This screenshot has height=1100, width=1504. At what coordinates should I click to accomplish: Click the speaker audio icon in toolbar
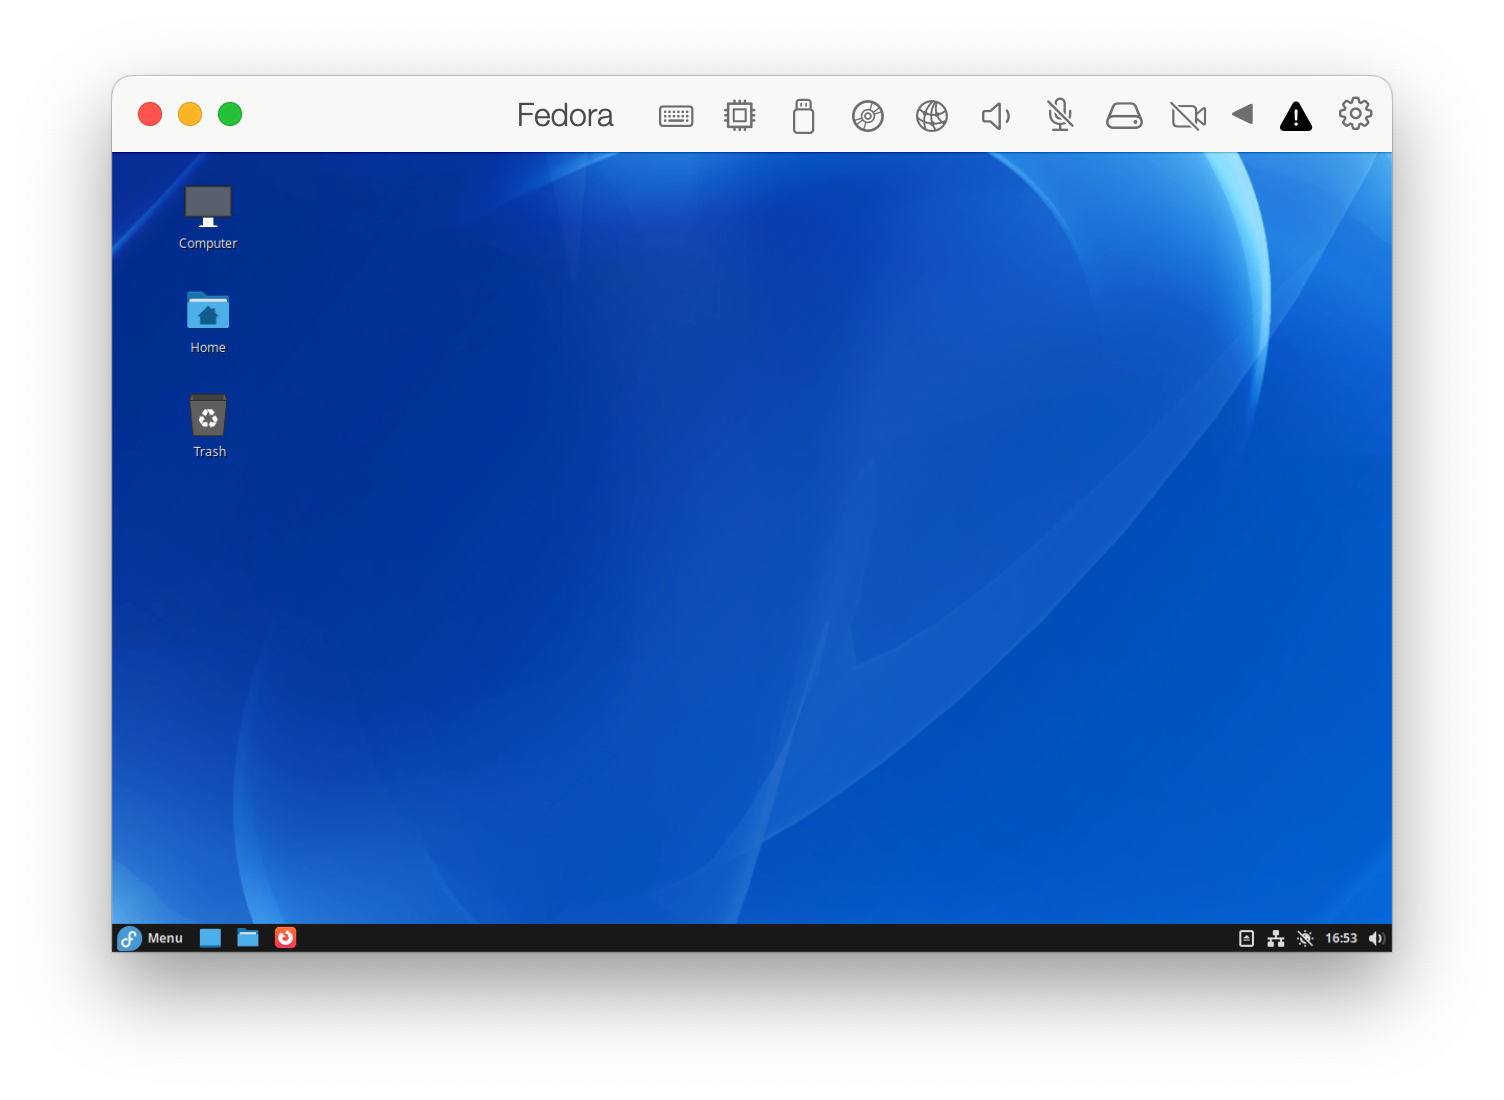996,116
